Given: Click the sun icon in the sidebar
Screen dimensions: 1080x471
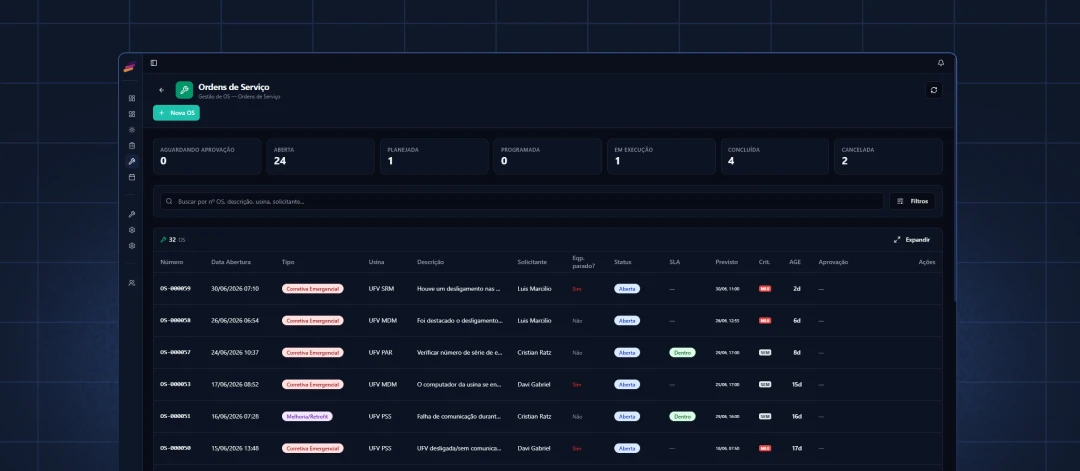Looking at the screenshot, I should [x=132, y=129].
